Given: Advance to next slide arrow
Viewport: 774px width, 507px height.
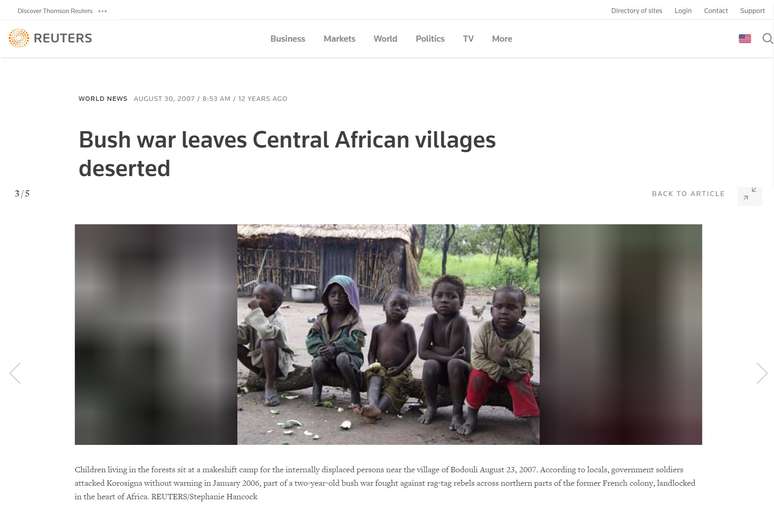Looking at the screenshot, I should [762, 373].
